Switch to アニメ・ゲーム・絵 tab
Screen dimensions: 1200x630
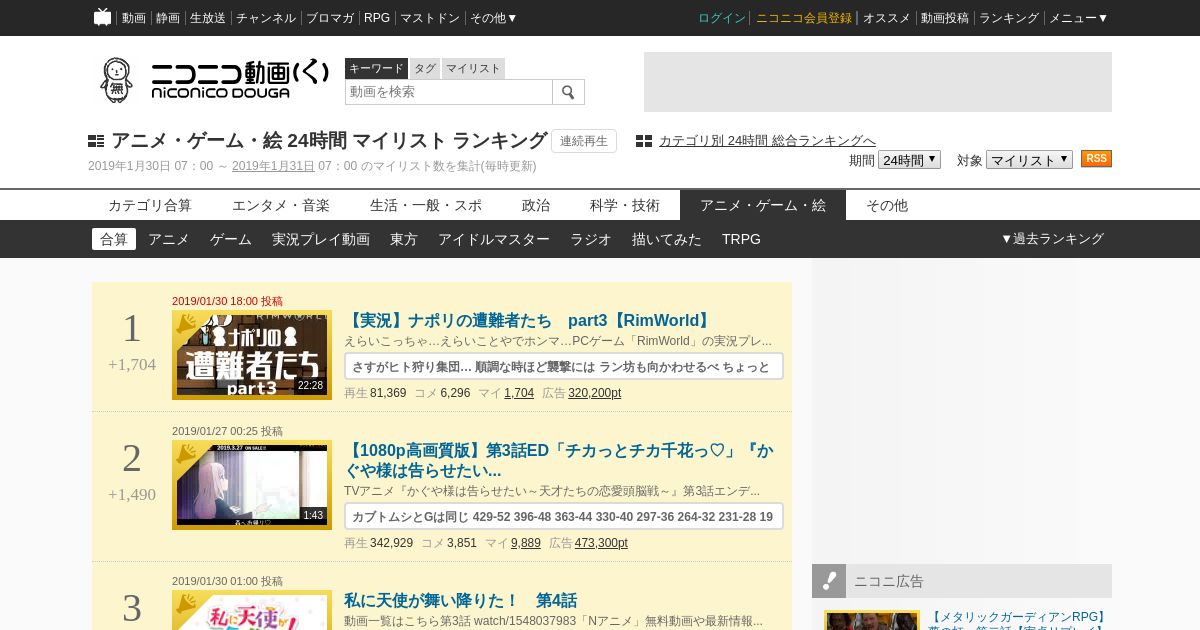(x=763, y=205)
